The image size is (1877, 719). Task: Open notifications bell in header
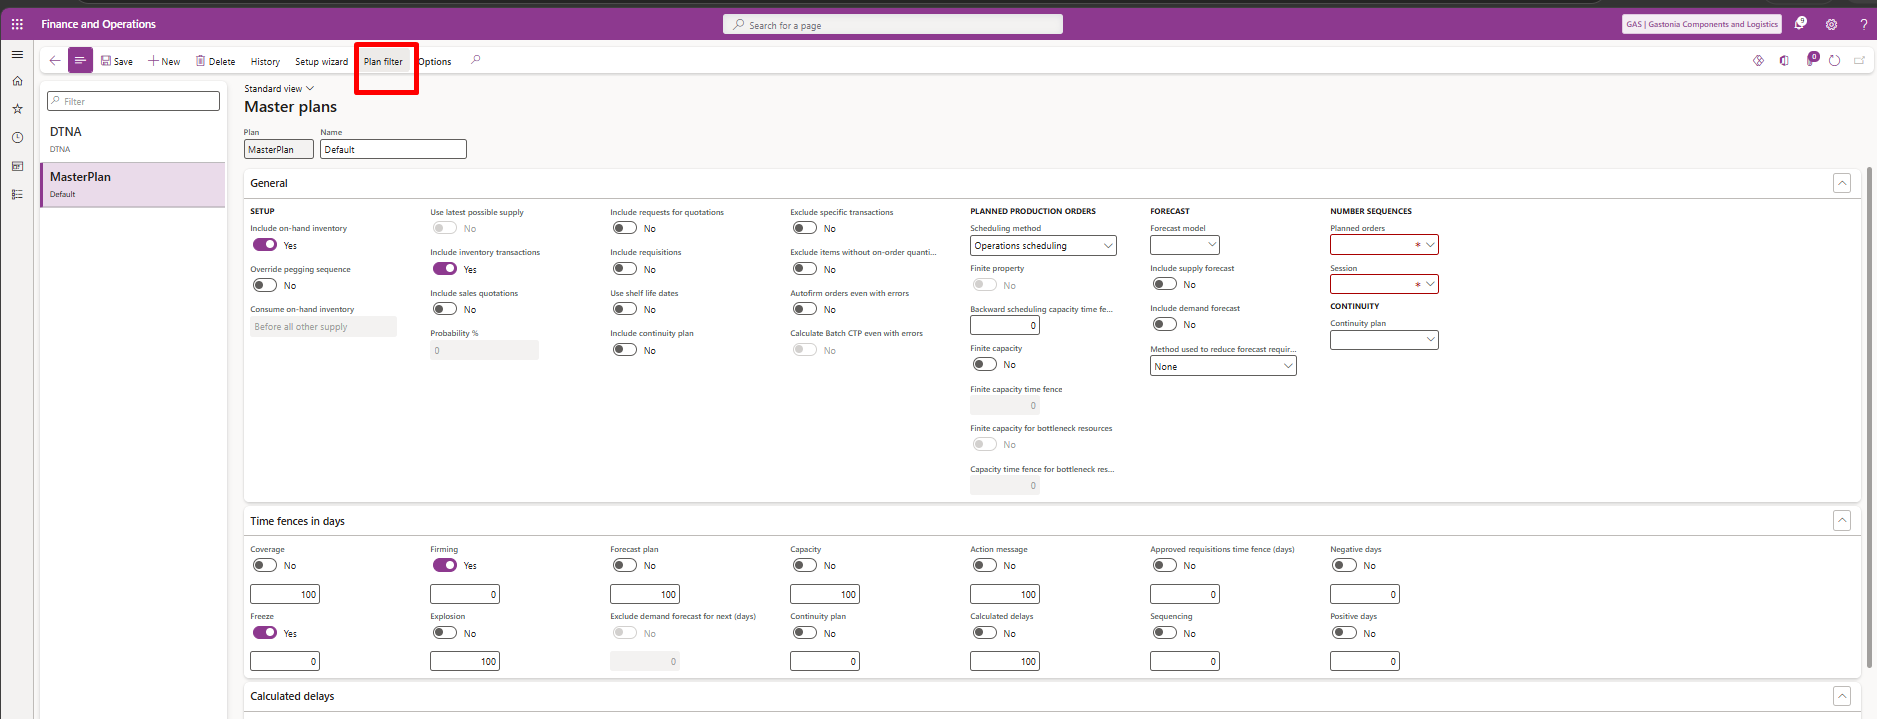pyautogui.click(x=1800, y=24)
